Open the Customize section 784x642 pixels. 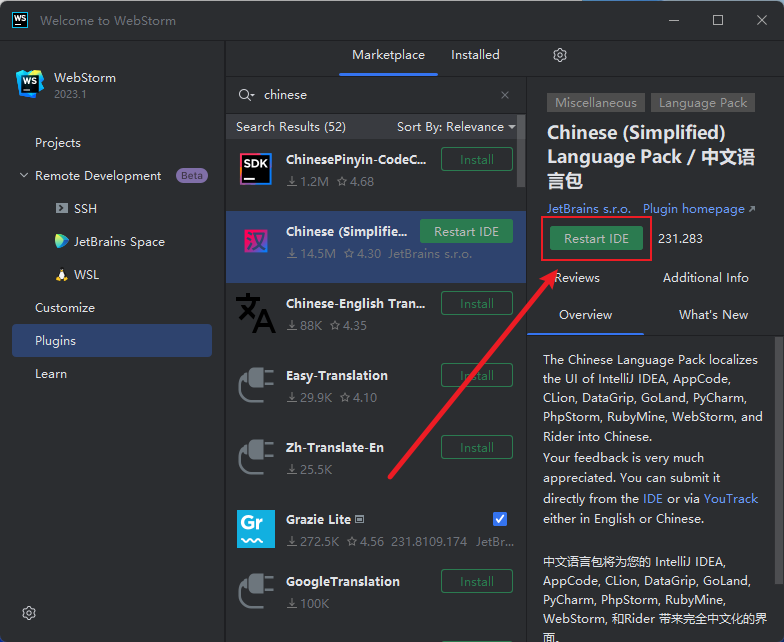pos(65,308)
